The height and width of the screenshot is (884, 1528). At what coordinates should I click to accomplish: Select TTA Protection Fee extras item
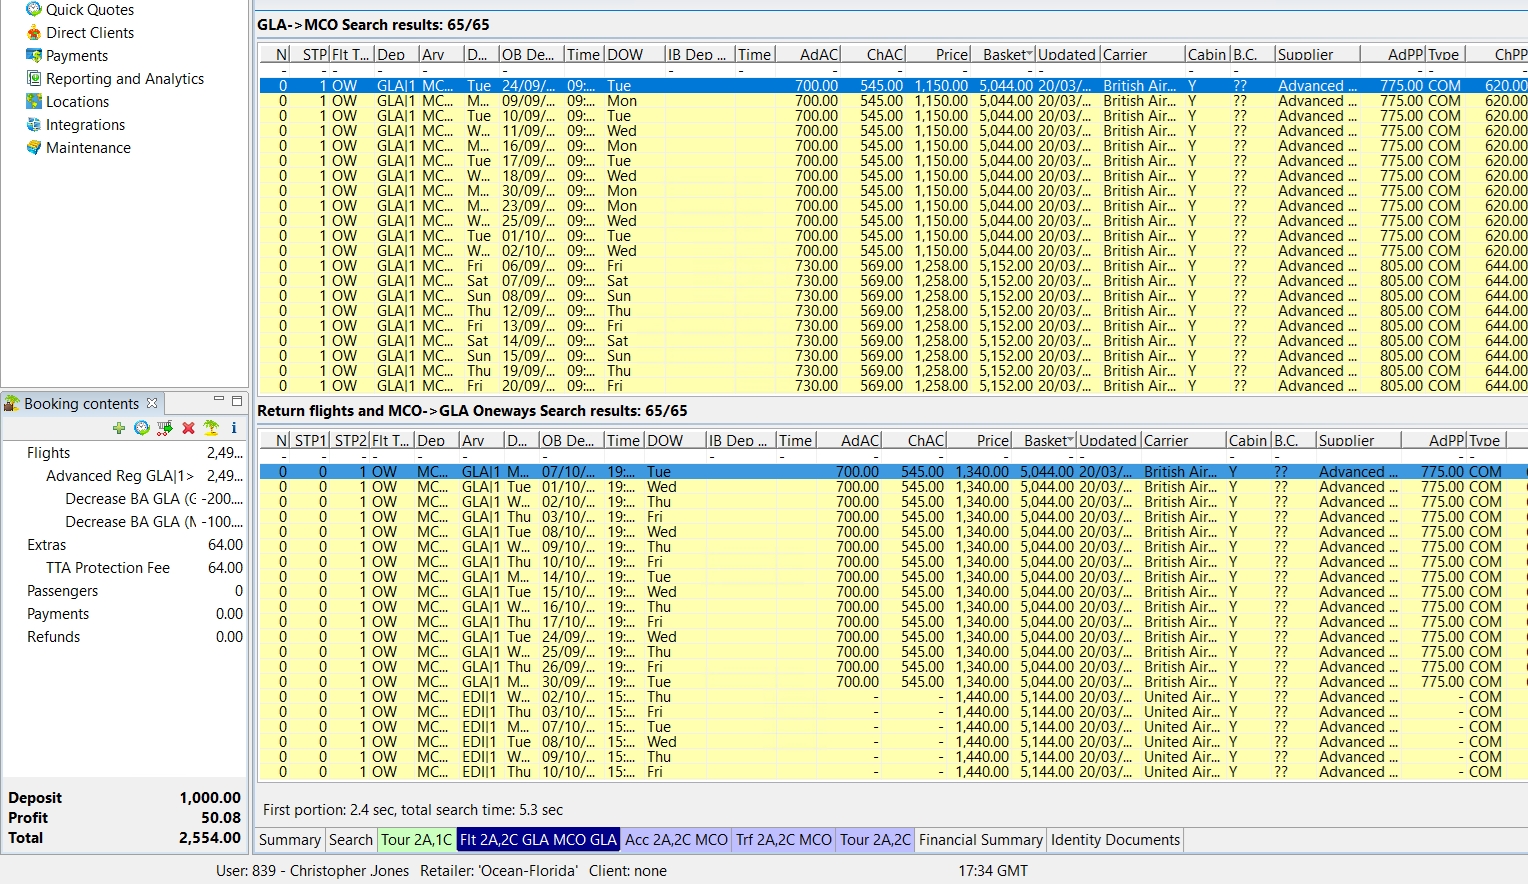coord(108,568)
